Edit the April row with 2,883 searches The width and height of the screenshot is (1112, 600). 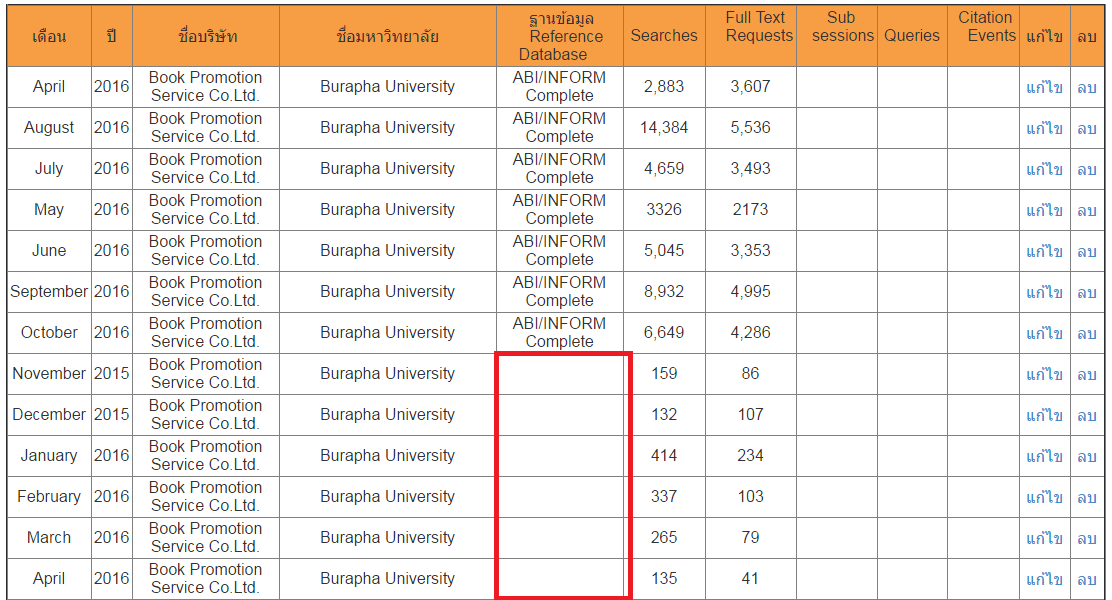1044,87
